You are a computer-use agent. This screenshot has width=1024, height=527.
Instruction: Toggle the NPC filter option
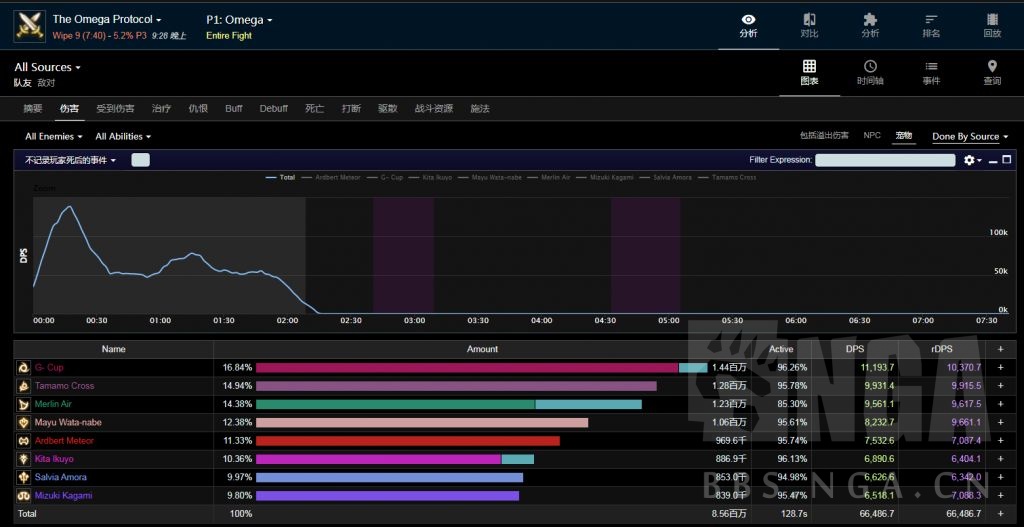tap(872, 136)
